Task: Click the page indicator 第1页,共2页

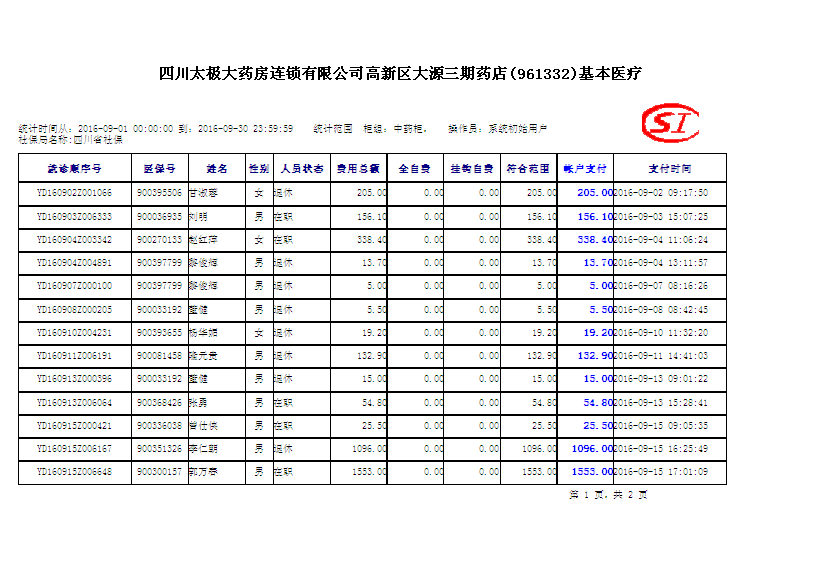Action: tap(608, 495)
